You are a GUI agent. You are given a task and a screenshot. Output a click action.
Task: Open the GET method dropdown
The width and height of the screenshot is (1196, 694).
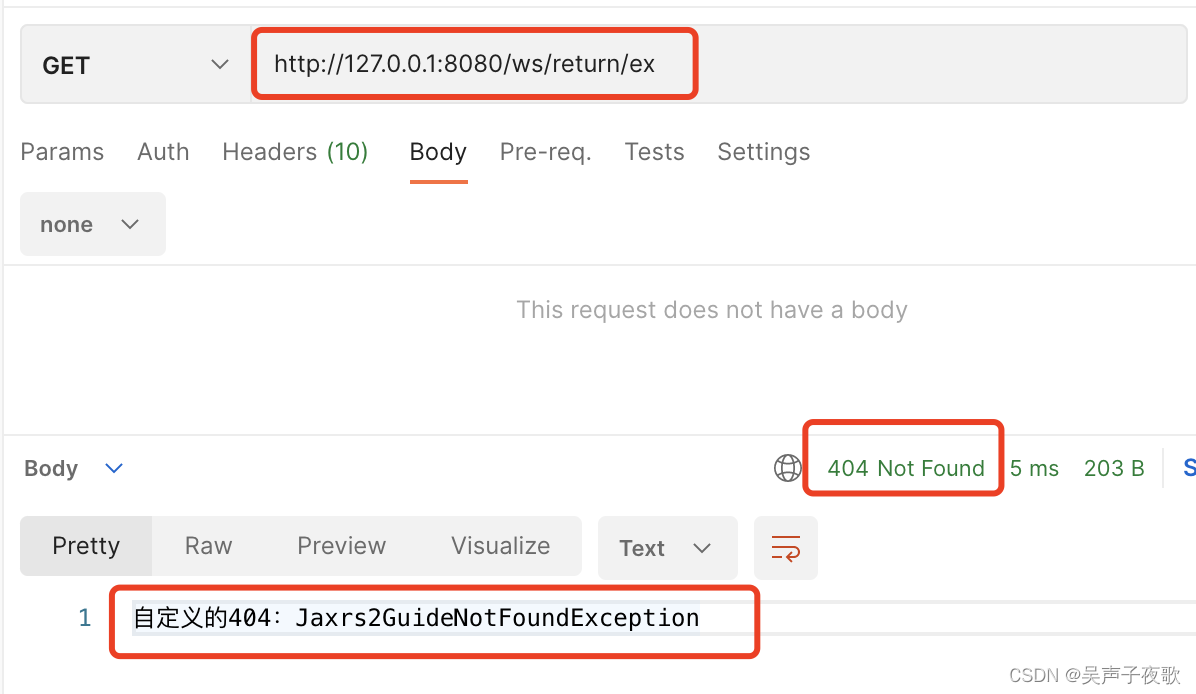(x=136, y=65)
